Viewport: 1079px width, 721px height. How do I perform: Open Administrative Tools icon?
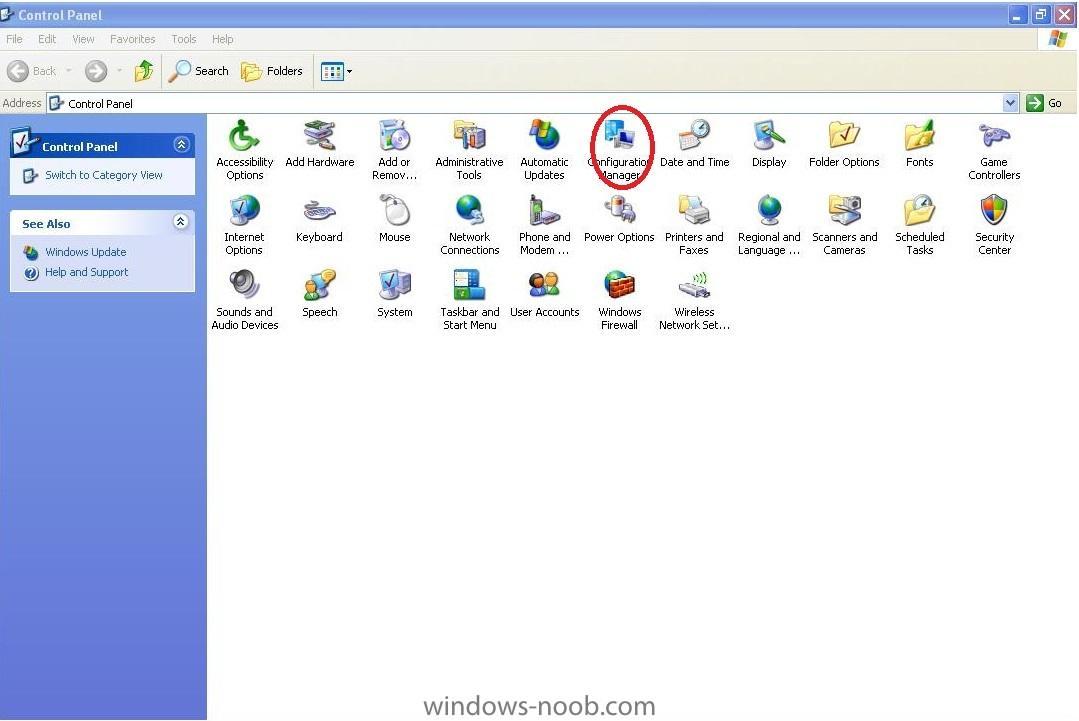[469, 150]
